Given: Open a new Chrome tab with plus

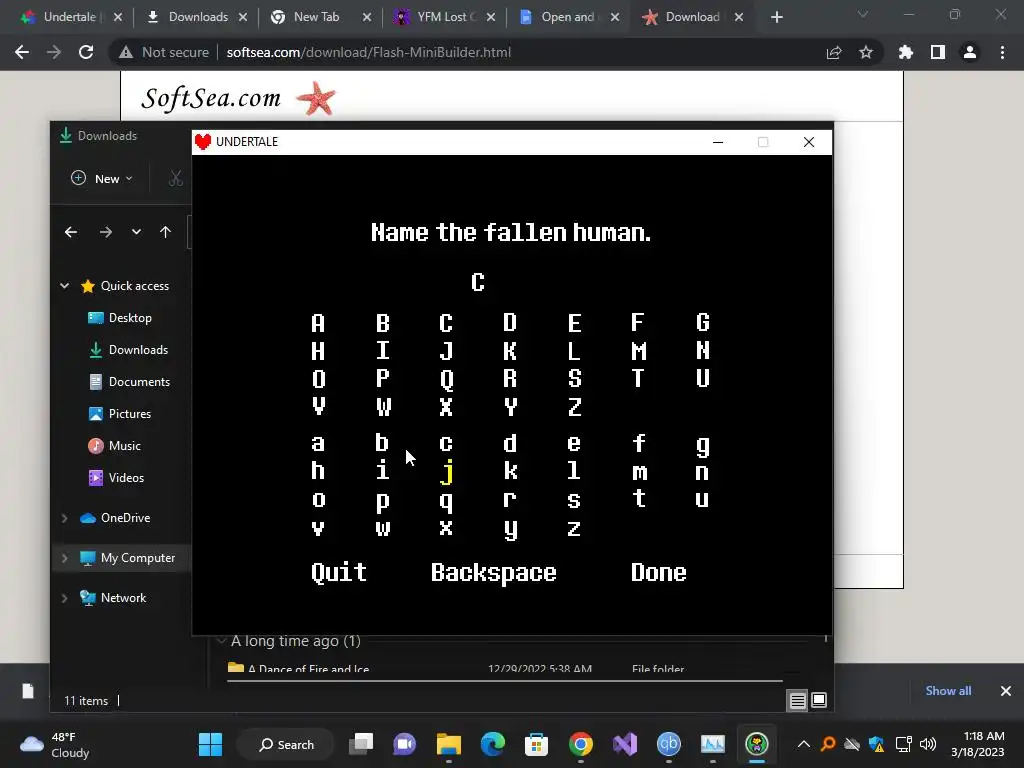Looking at the screenshot, I should click(x=776, y=17).
